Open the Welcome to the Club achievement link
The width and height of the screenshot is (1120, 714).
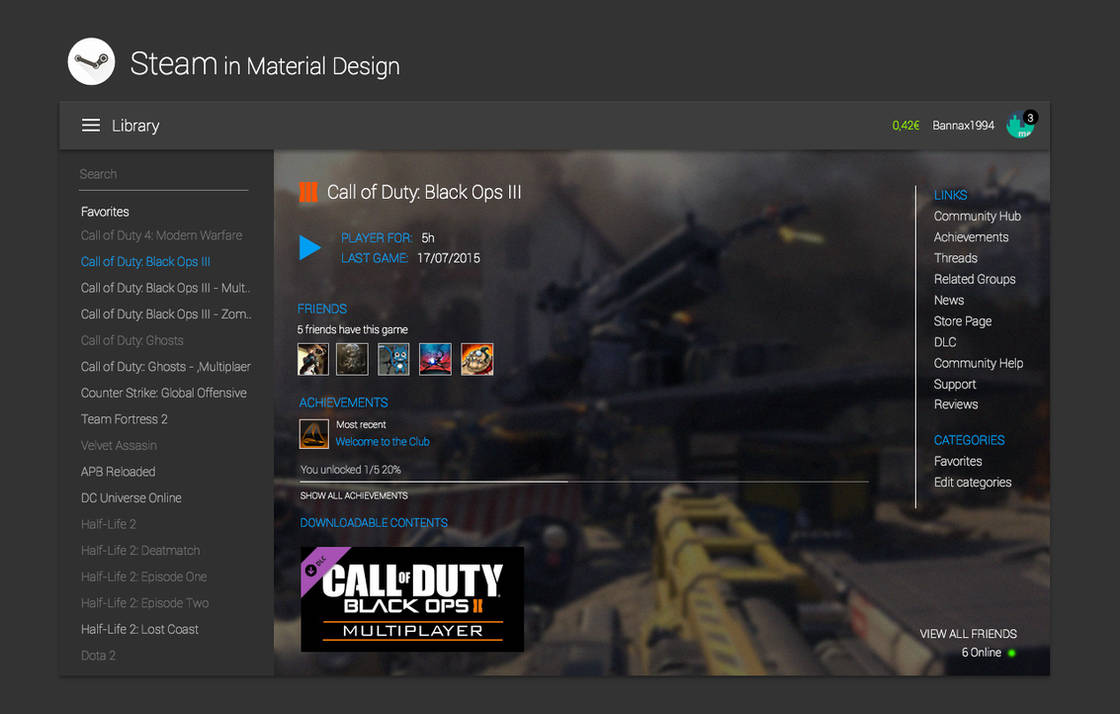(x=382, y=442)
